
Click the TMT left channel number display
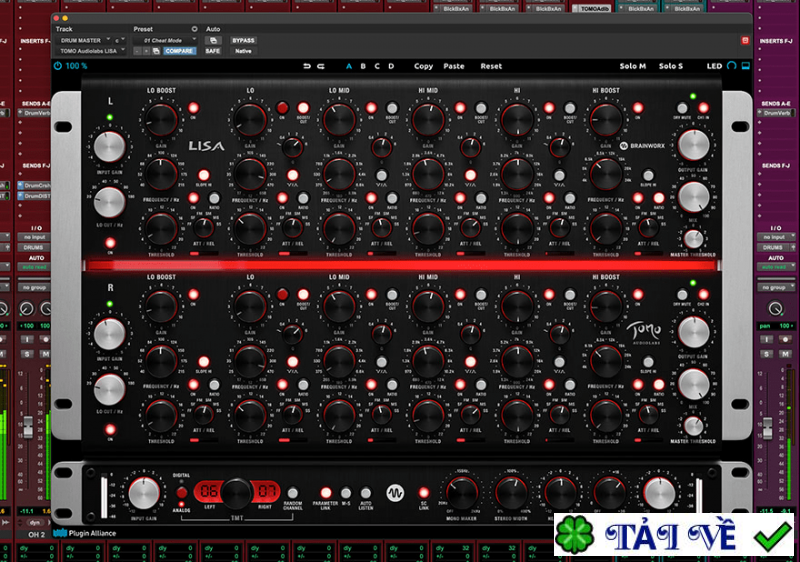point(208,491)
